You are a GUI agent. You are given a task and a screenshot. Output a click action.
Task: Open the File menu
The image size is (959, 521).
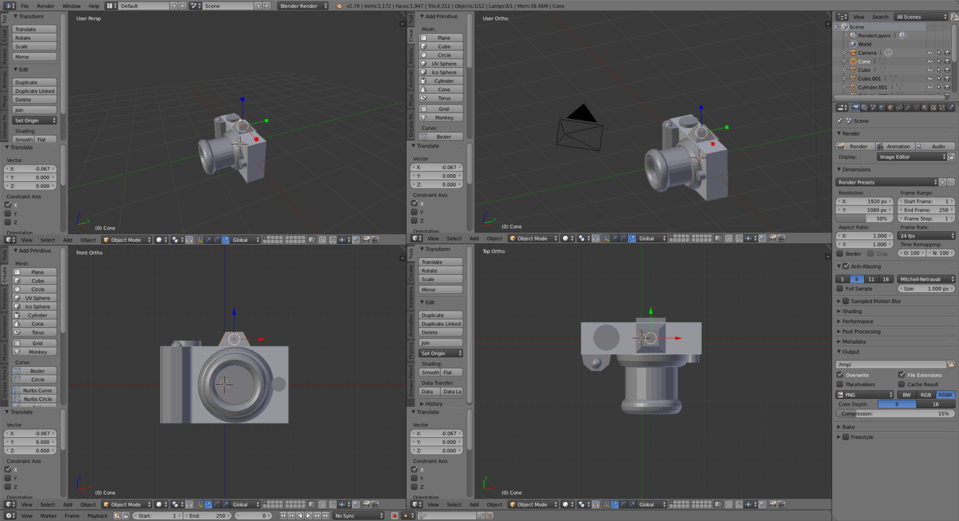(x=25, y=6)
